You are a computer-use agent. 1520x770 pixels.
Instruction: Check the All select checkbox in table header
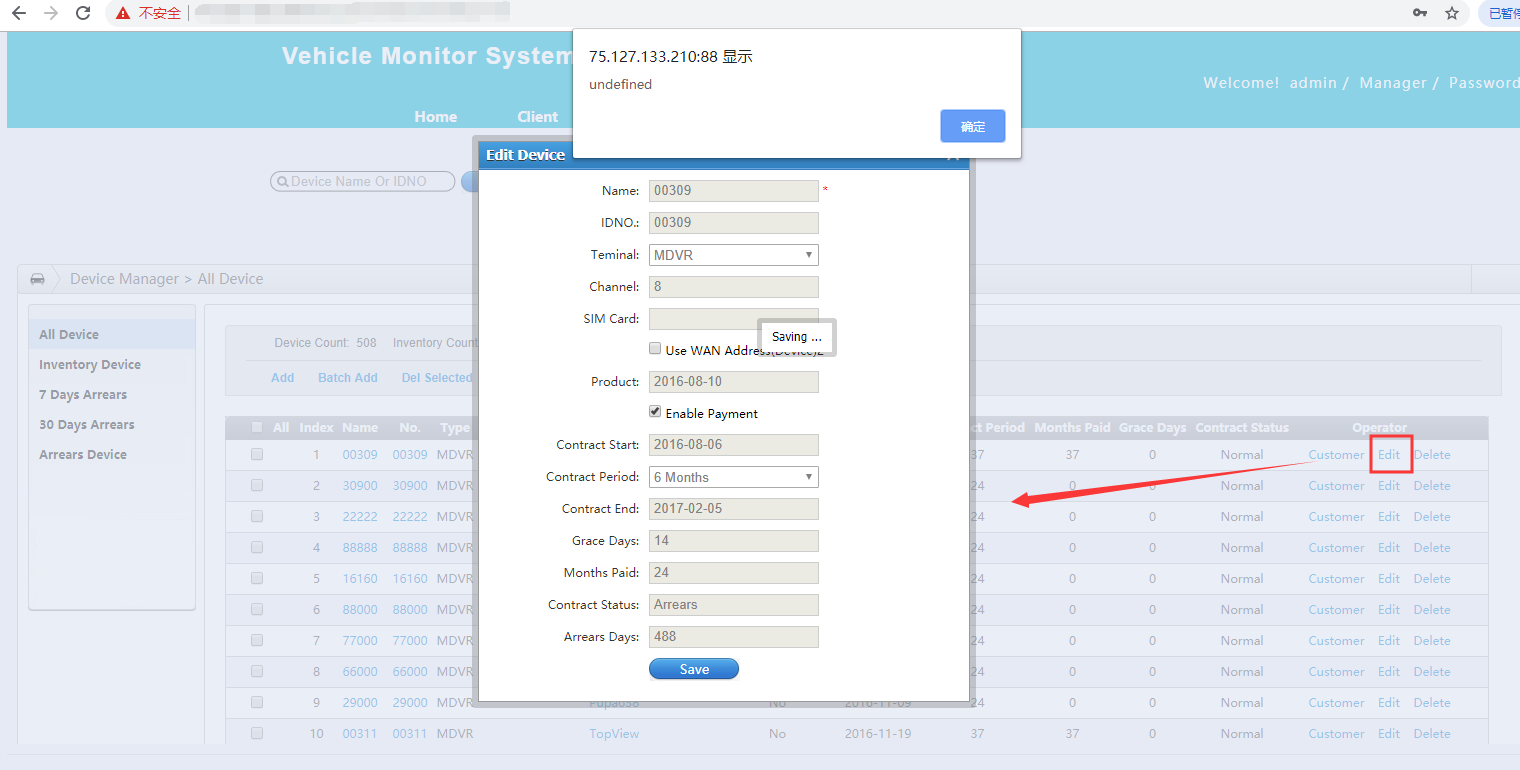(257, 427)
